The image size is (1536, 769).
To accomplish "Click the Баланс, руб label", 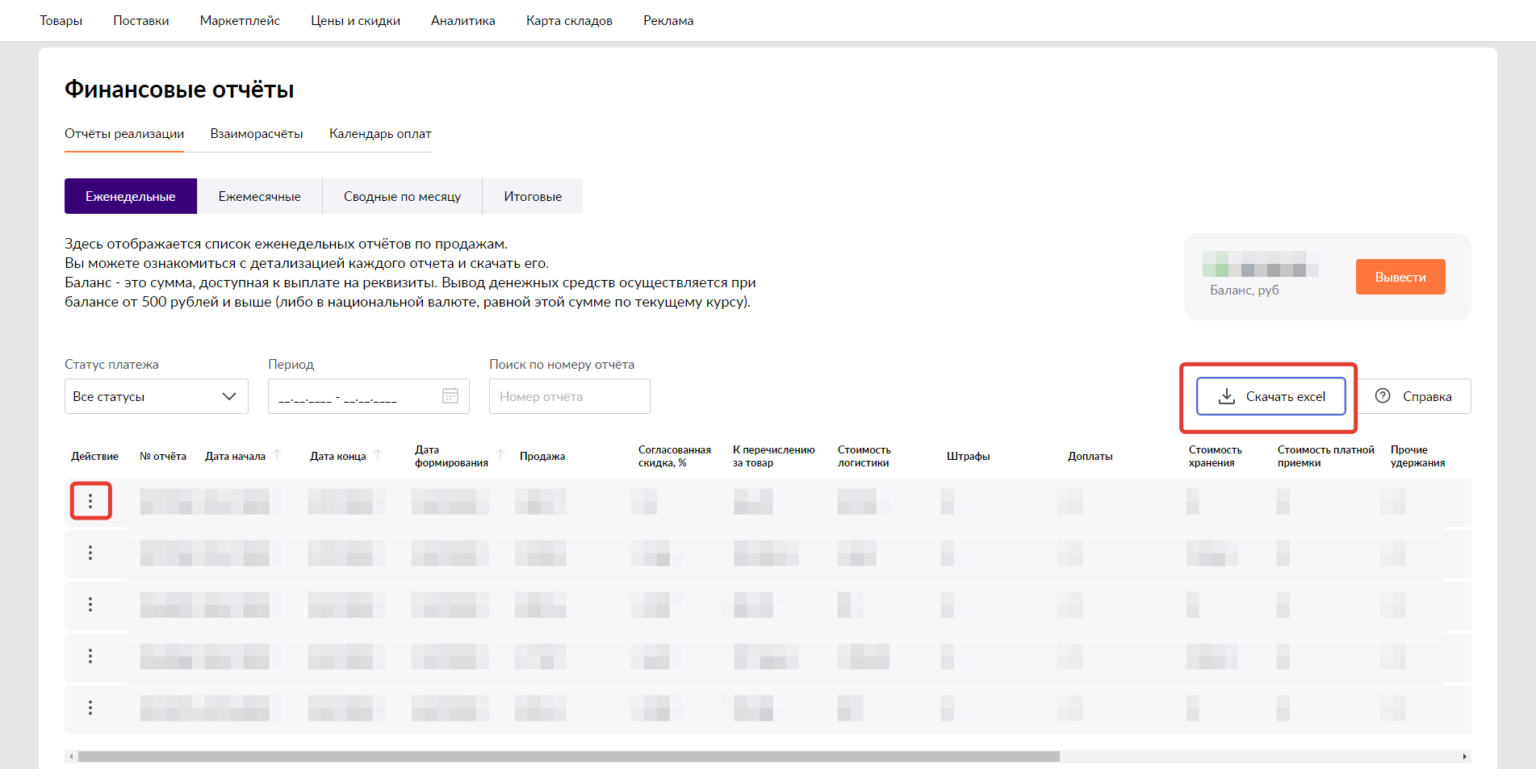I will [x=1244, y=290].
